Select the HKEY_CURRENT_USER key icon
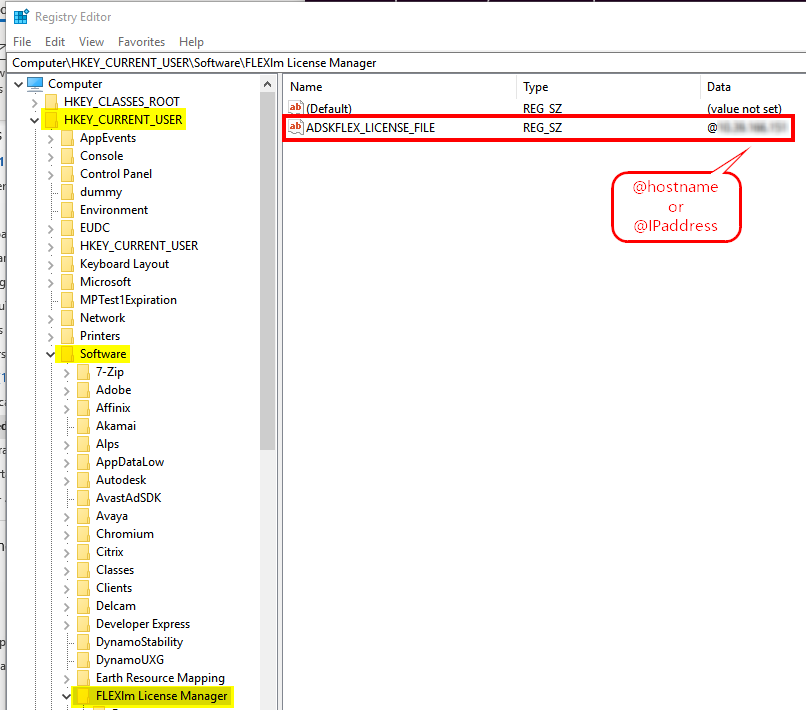This screenshot has height=710, width=806. [52, 119]
